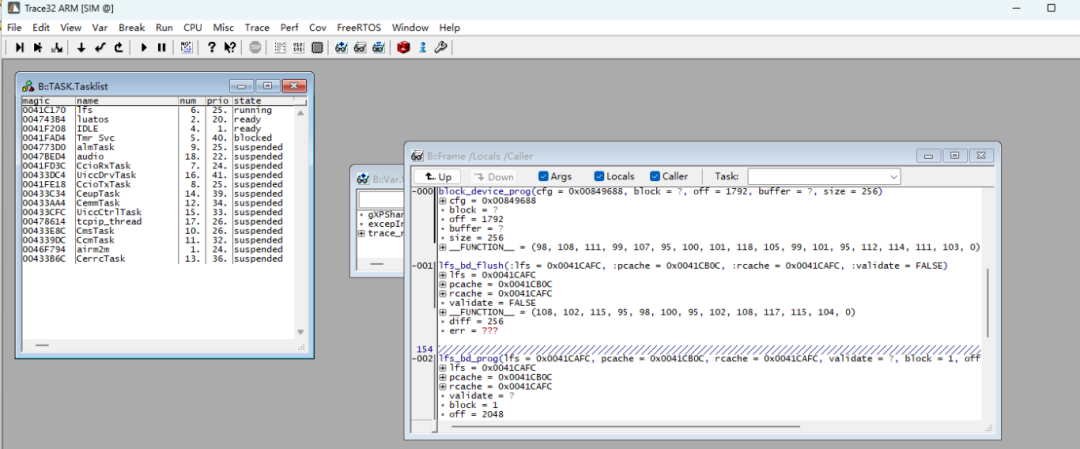This screenshot has height=449, width=1080.
Task: Click the Down button in Frame window
Action: click(x=495, y=177)
